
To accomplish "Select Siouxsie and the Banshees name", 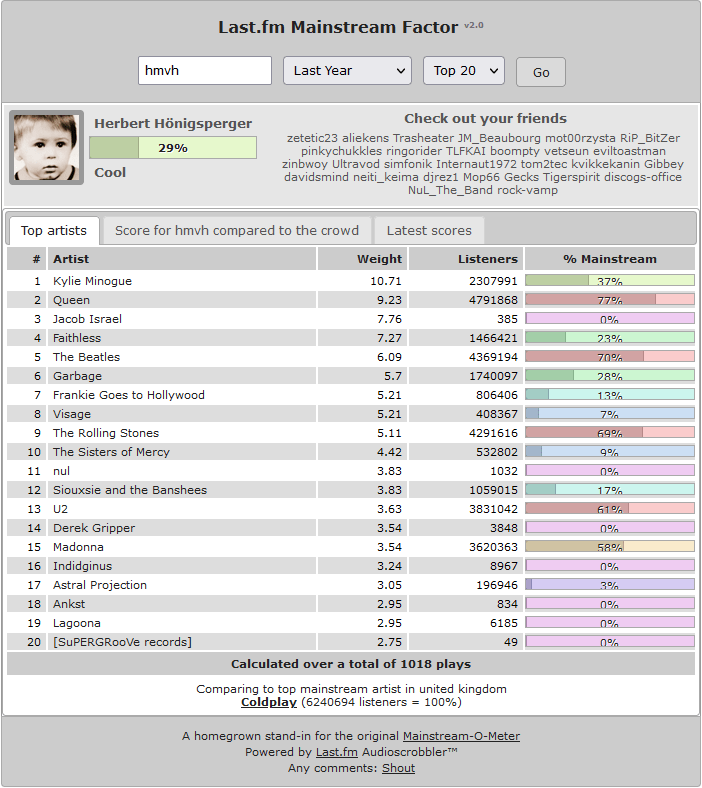I will click(130, 490).
